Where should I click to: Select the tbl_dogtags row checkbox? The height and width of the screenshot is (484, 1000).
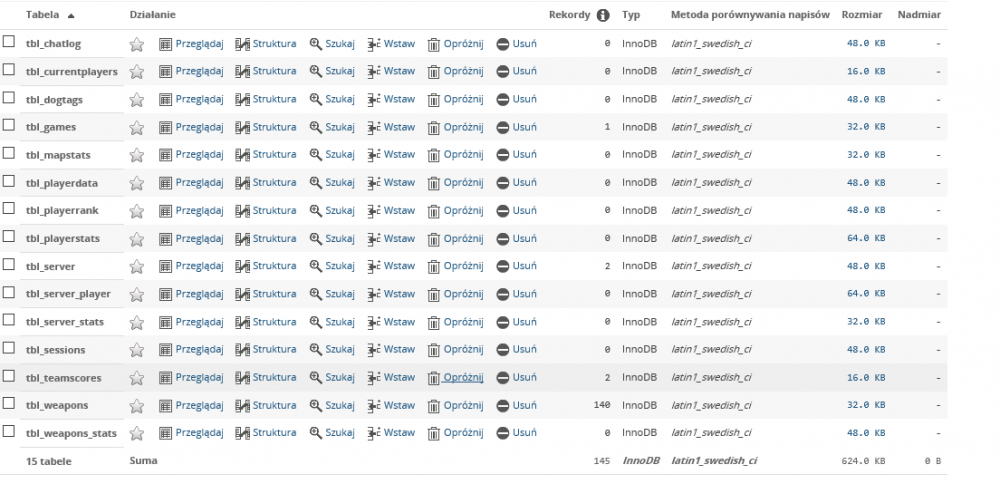pos(9,99)
